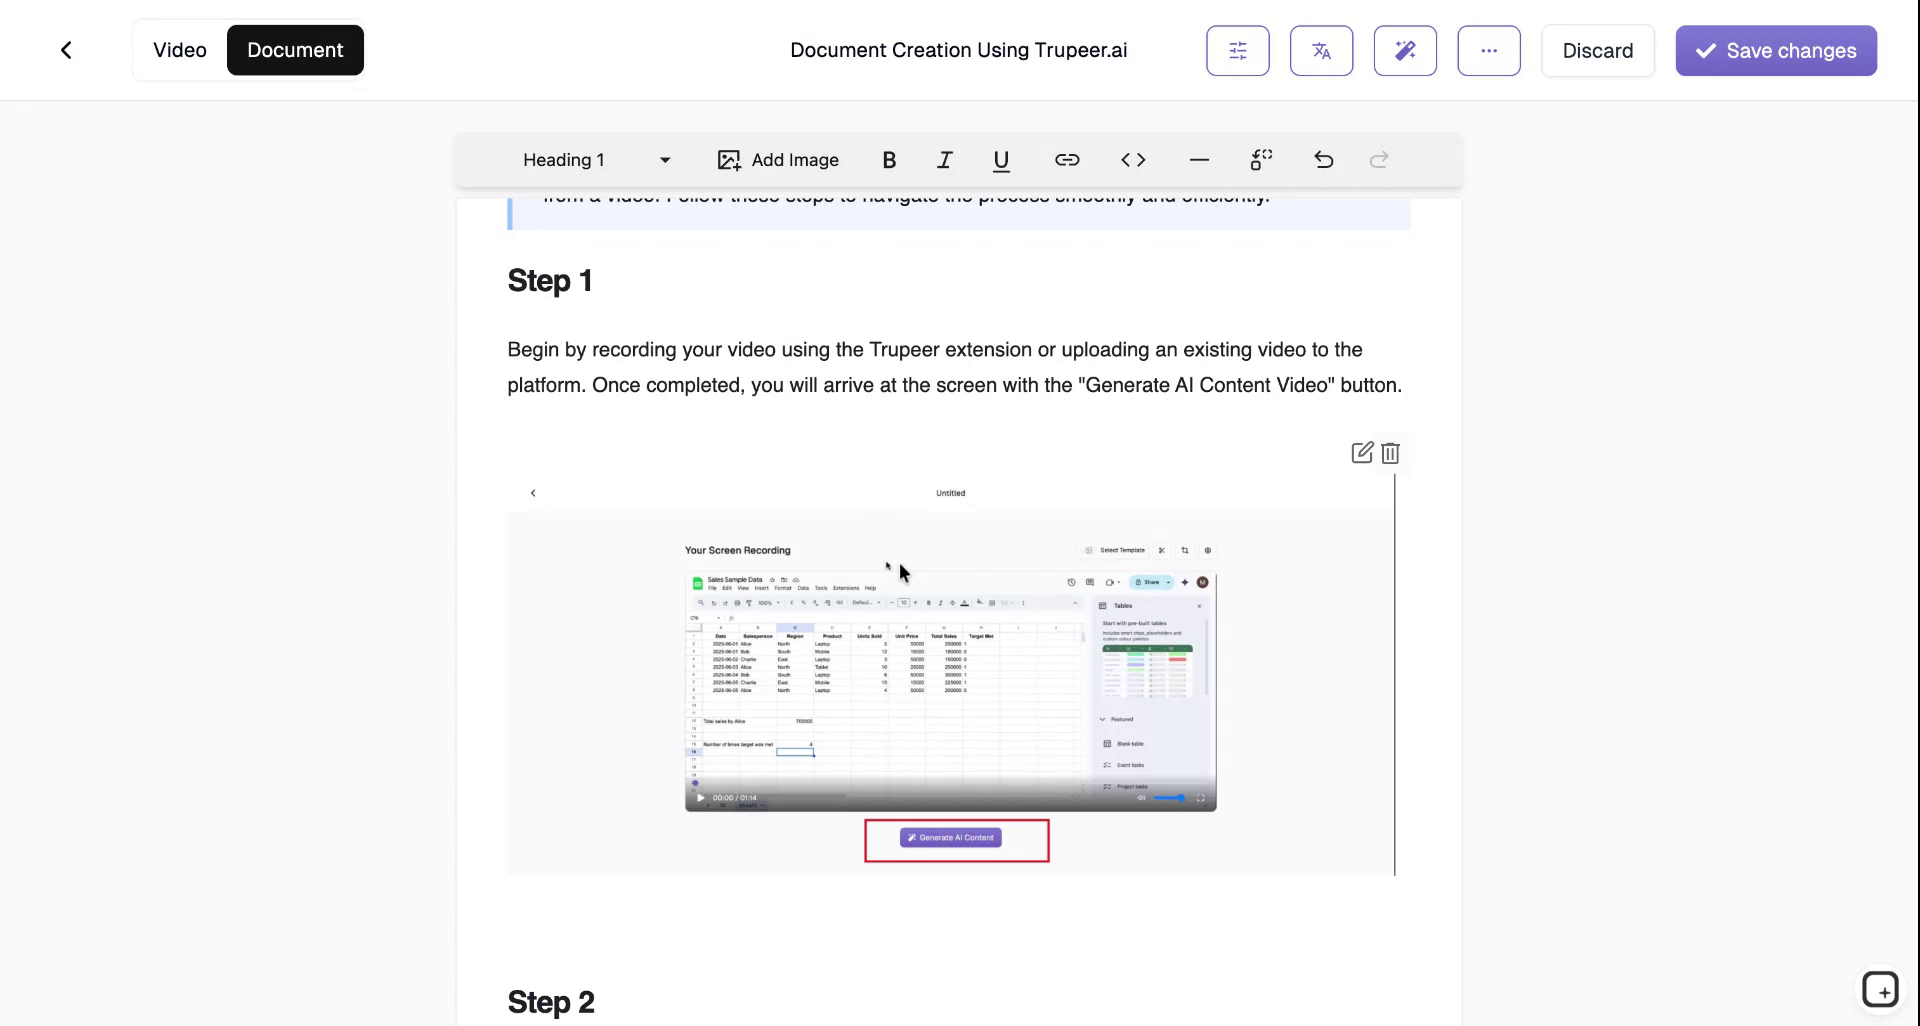Open the AI magic wand tool
Screen dimensions: 1920x1026
coord(1405,50)
